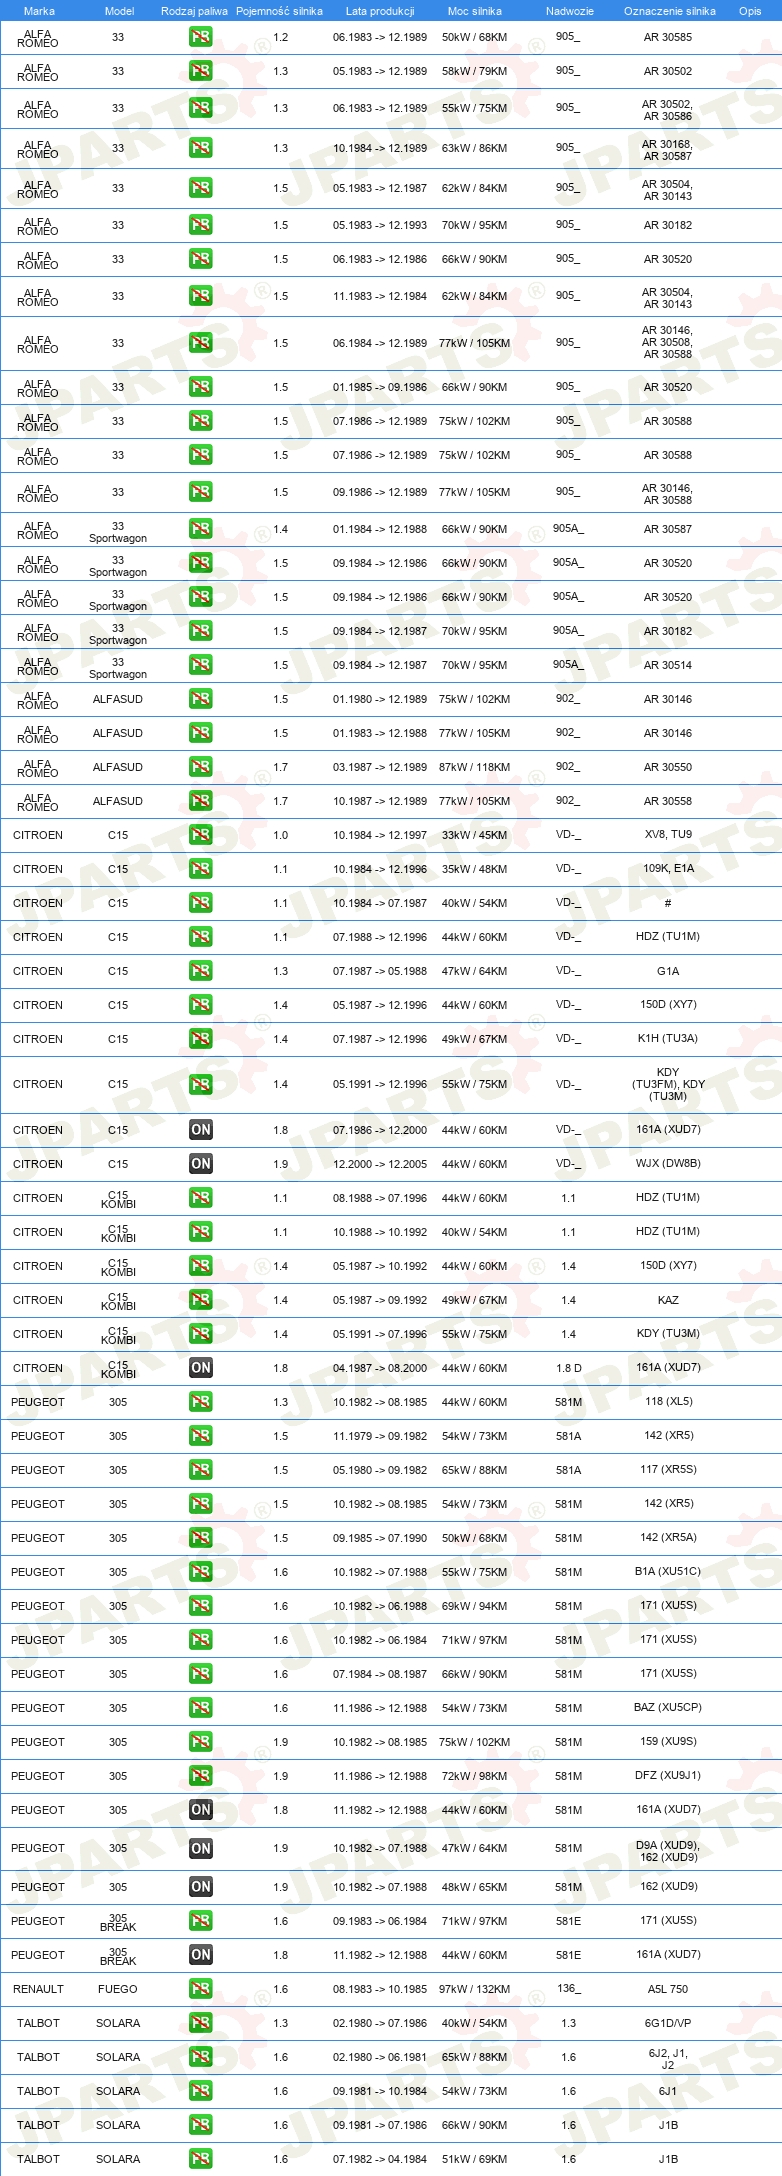Image resolution: width=782 pixels, height=2176 pixels.
Task: Click petrol icon in AR 30585 row
Action: [201, 37]
